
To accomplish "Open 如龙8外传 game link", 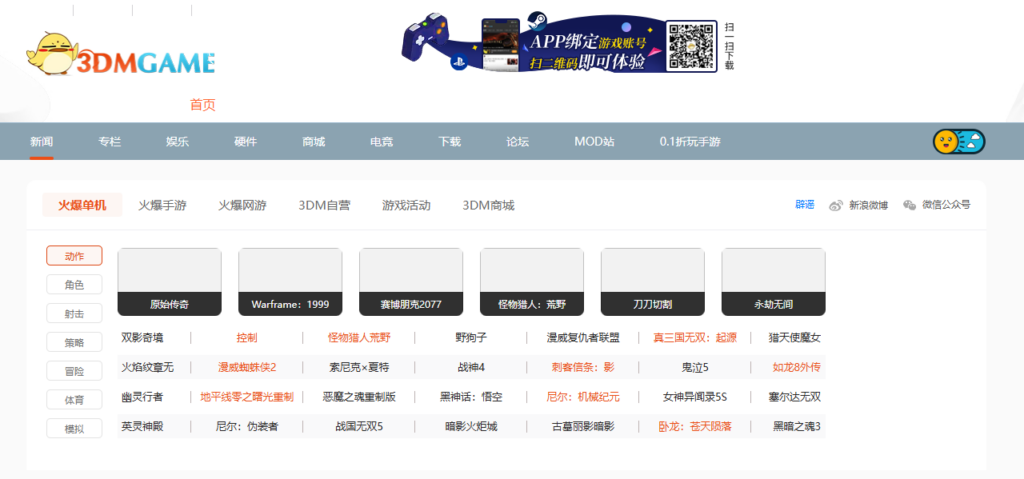I will [x=797, y=367].
